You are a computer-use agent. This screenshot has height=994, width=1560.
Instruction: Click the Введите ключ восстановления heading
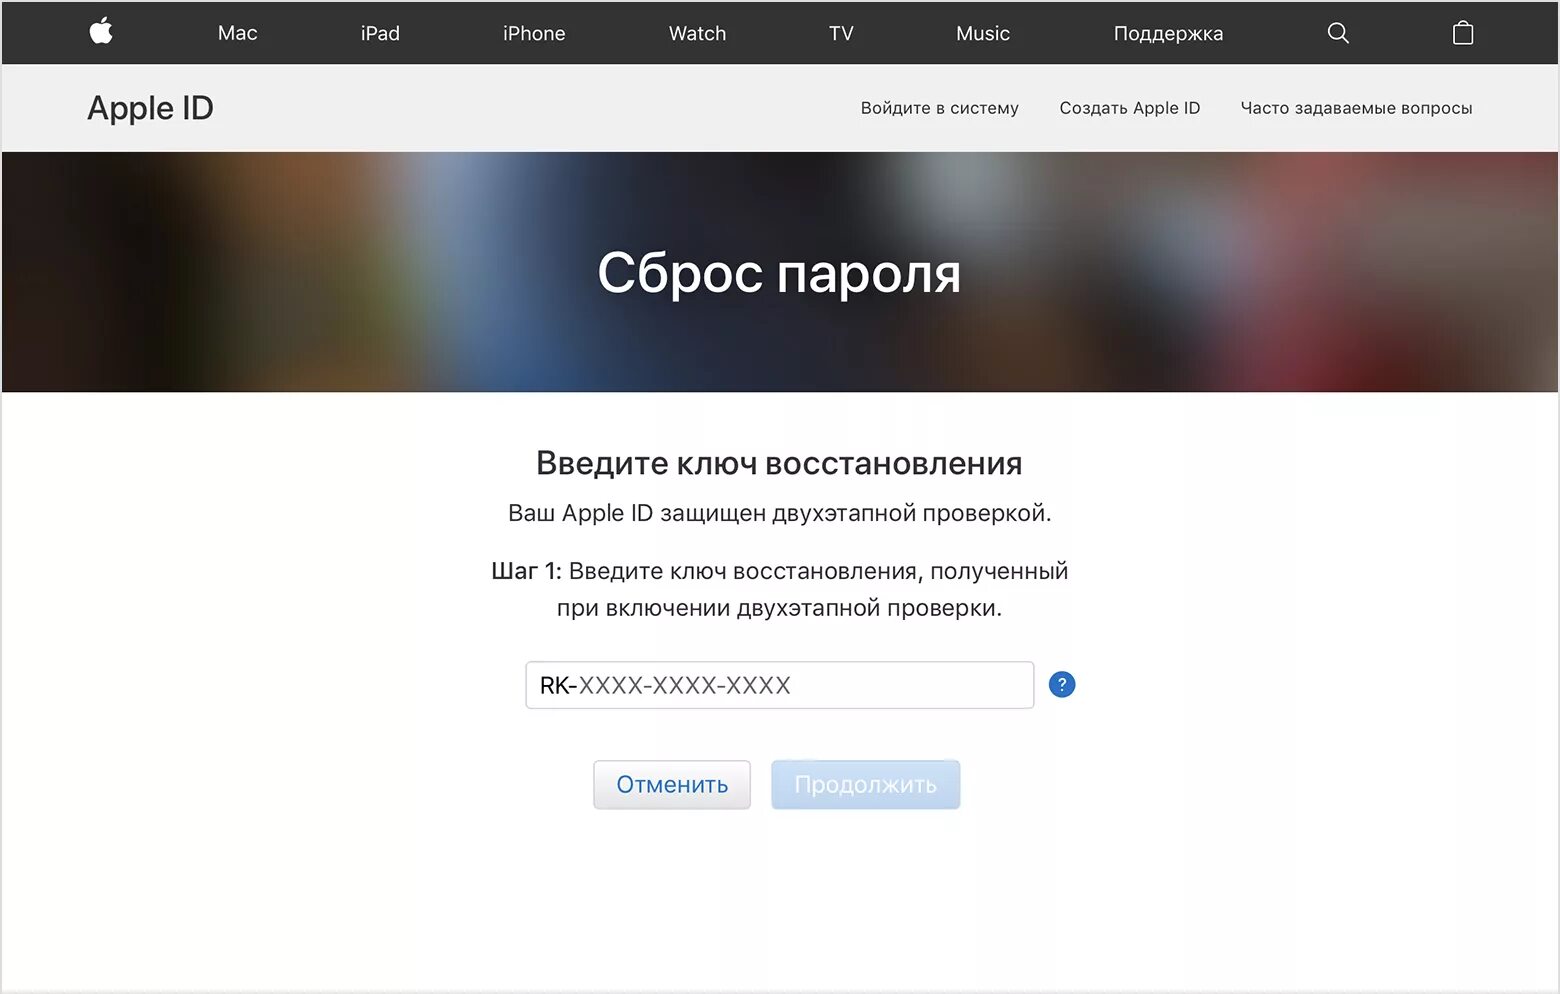(779, 463)
